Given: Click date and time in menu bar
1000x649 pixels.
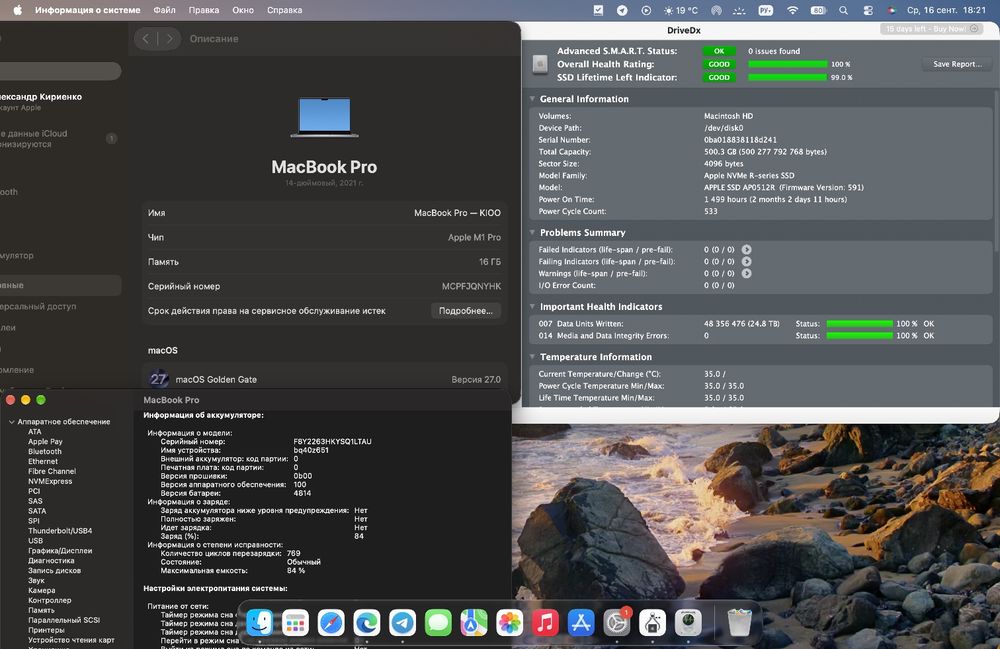Looking at the screenshot, I should (946, 10).
